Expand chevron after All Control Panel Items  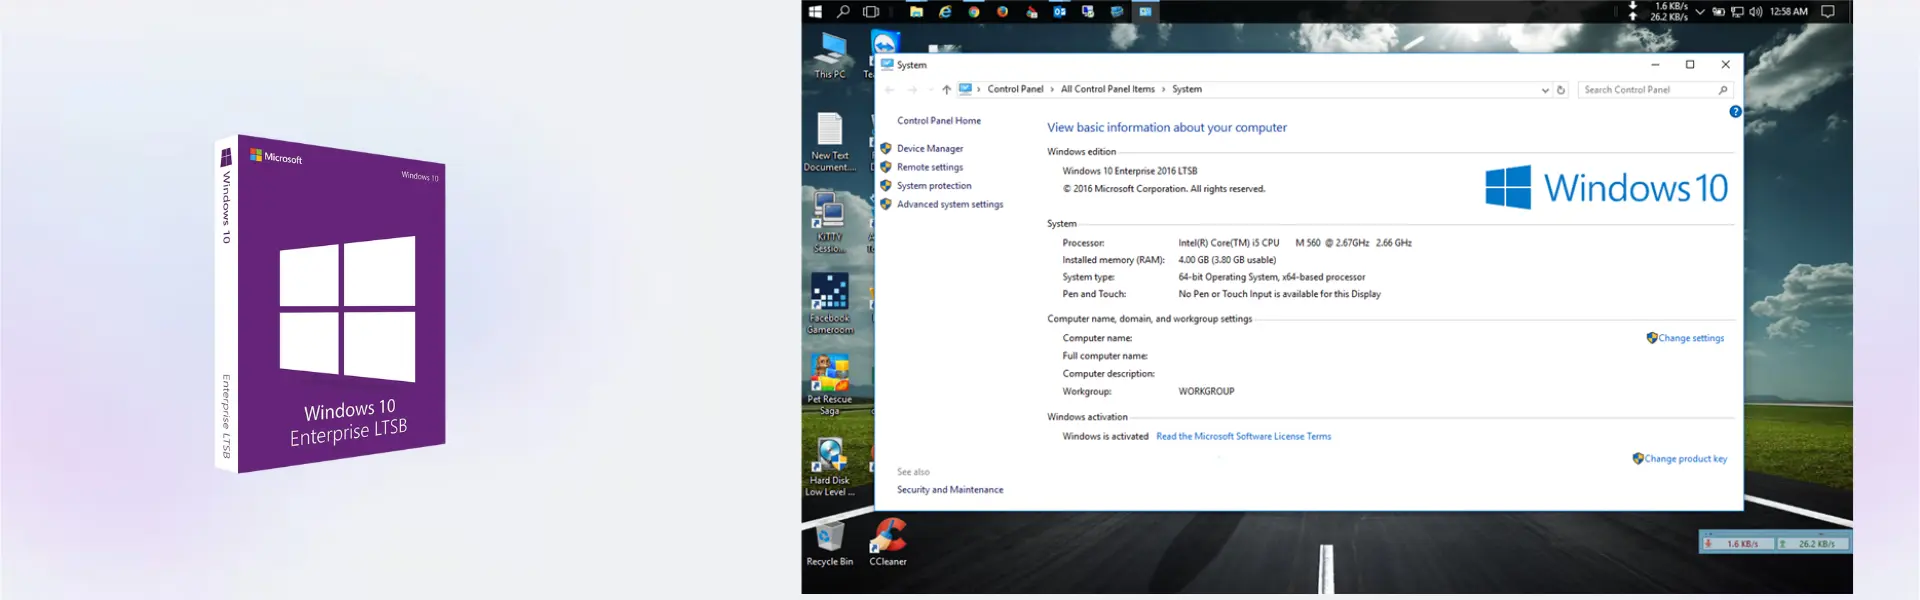[x=1163, y=89]
